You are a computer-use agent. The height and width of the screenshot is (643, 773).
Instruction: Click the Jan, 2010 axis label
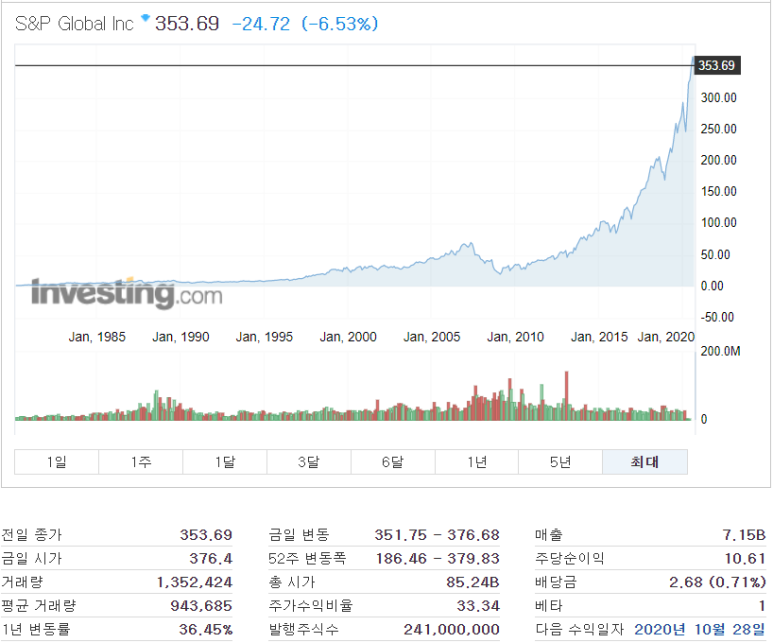[x=516, y=337]
